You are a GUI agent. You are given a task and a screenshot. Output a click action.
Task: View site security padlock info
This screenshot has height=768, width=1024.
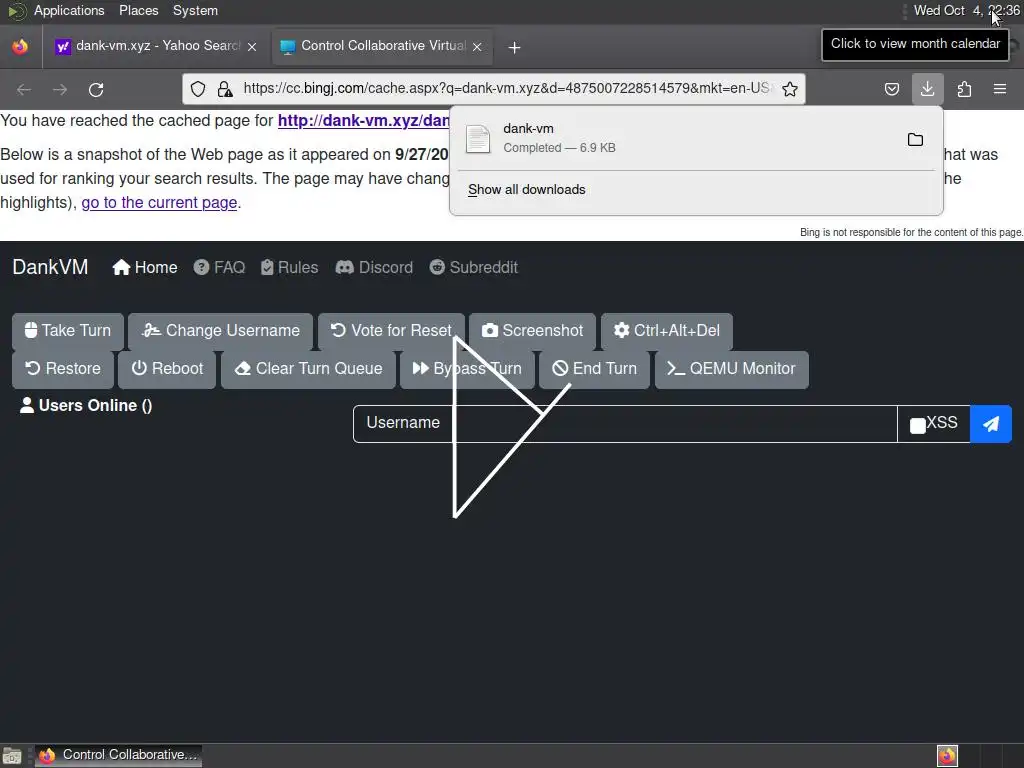(225, 89)
